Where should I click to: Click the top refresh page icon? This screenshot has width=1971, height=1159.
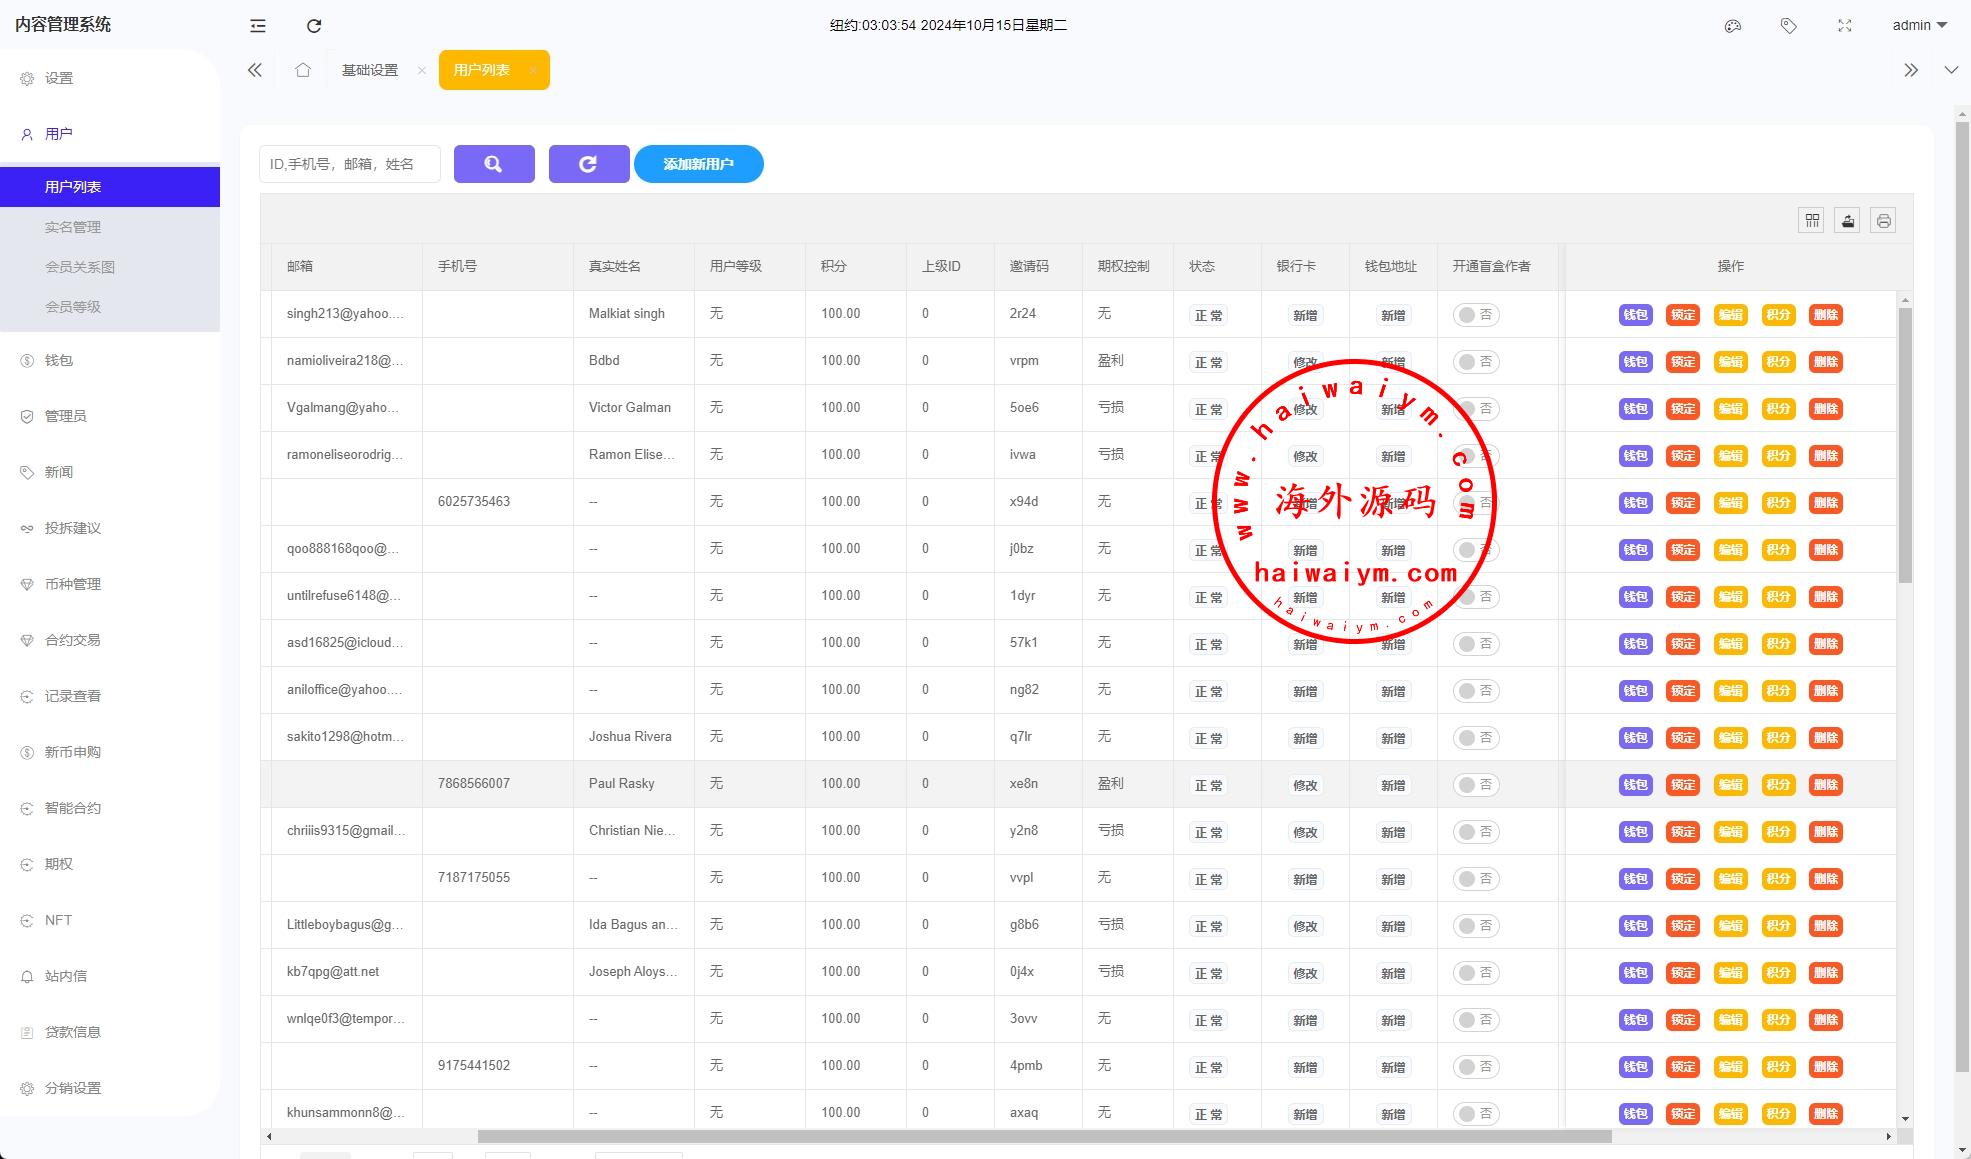[314, 26]
